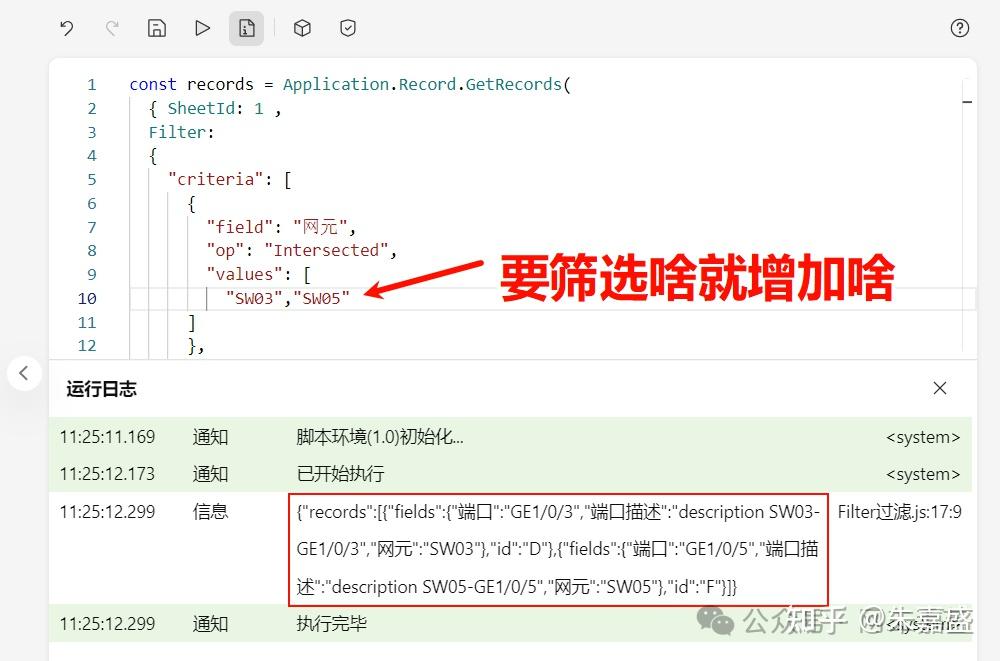Screen dimensions: 1000x661
Task: Click line number 10 in the gutter
Action: point(87,299)
